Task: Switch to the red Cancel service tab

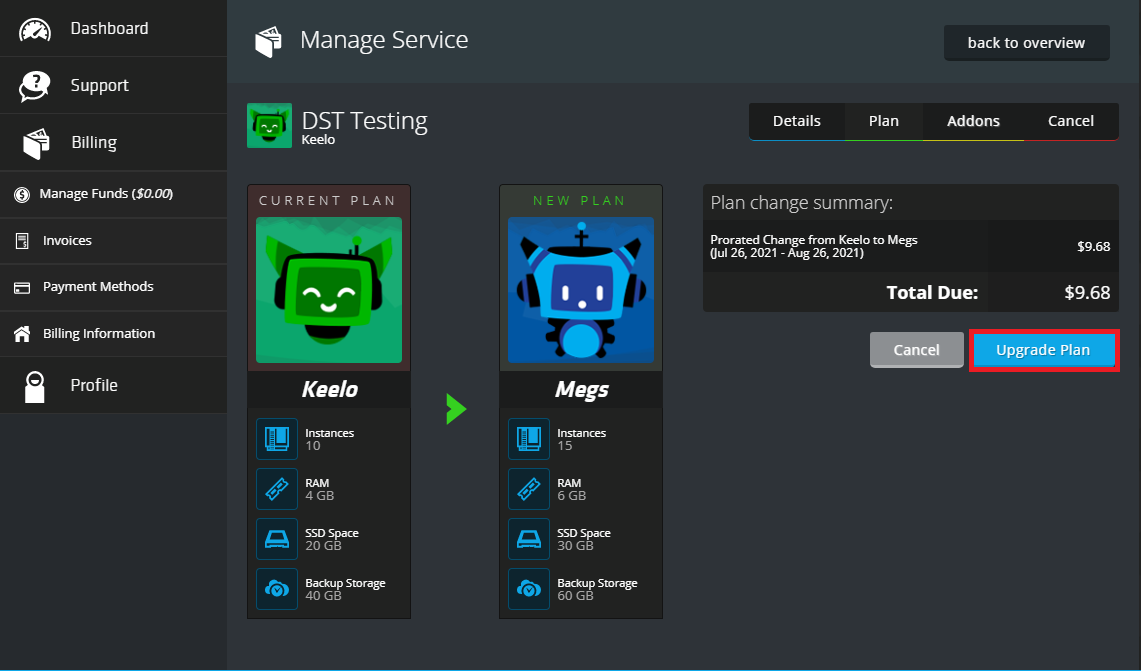Action: (1070, 122)
